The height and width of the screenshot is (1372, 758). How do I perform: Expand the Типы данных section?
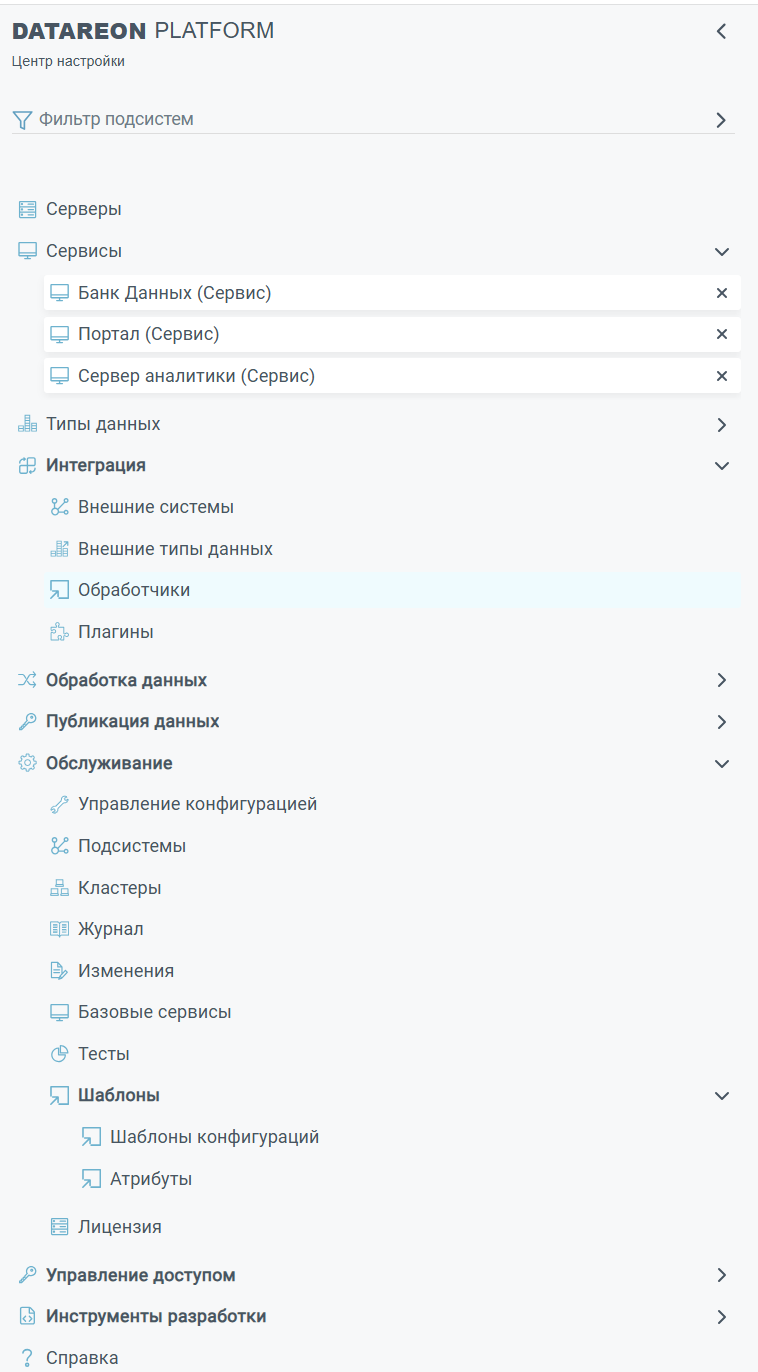721,423
